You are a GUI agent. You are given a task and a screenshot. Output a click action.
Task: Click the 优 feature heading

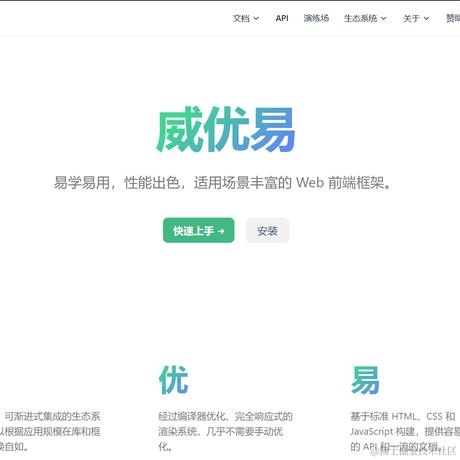[x=174, y=380]
